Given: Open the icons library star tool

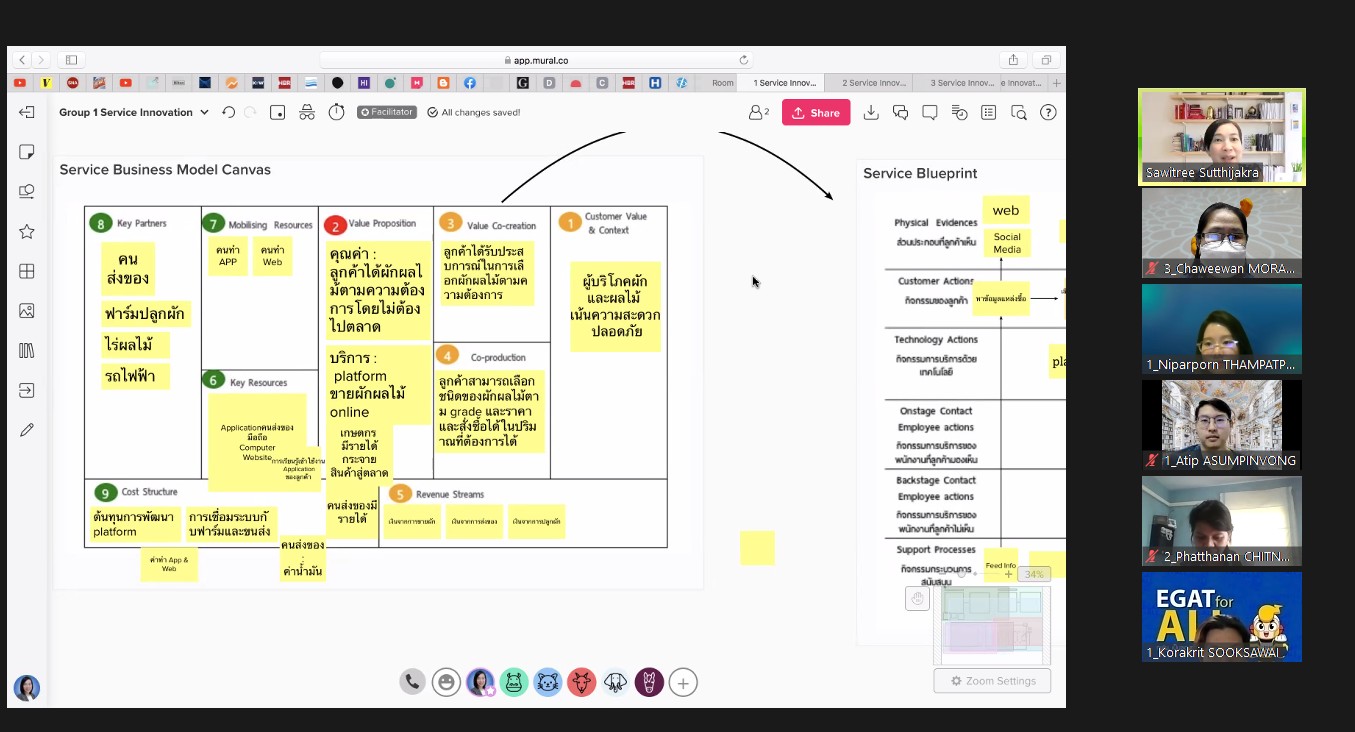Looking at the screenshot, I should point(27,232).
